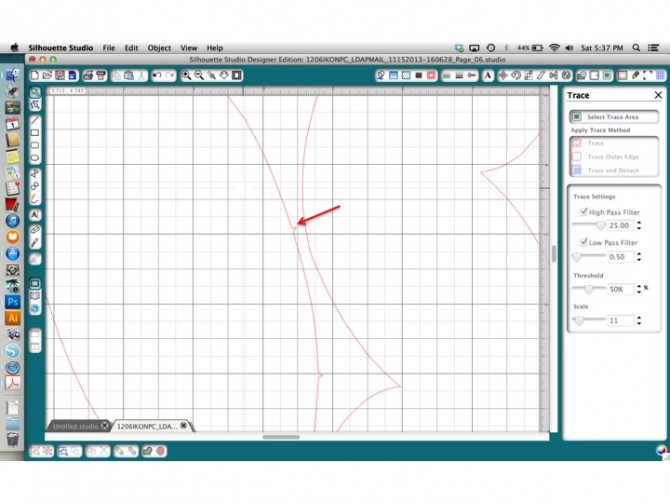
Task: Click the blue SD card save icon
Action: [x=73, y=76]
